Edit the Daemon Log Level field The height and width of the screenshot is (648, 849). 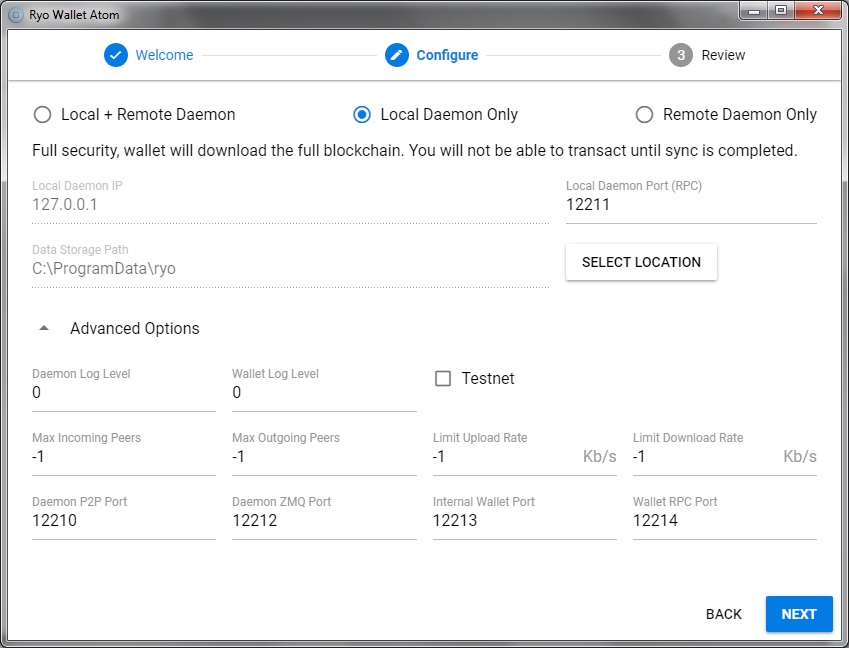click(x=123, y=392)
